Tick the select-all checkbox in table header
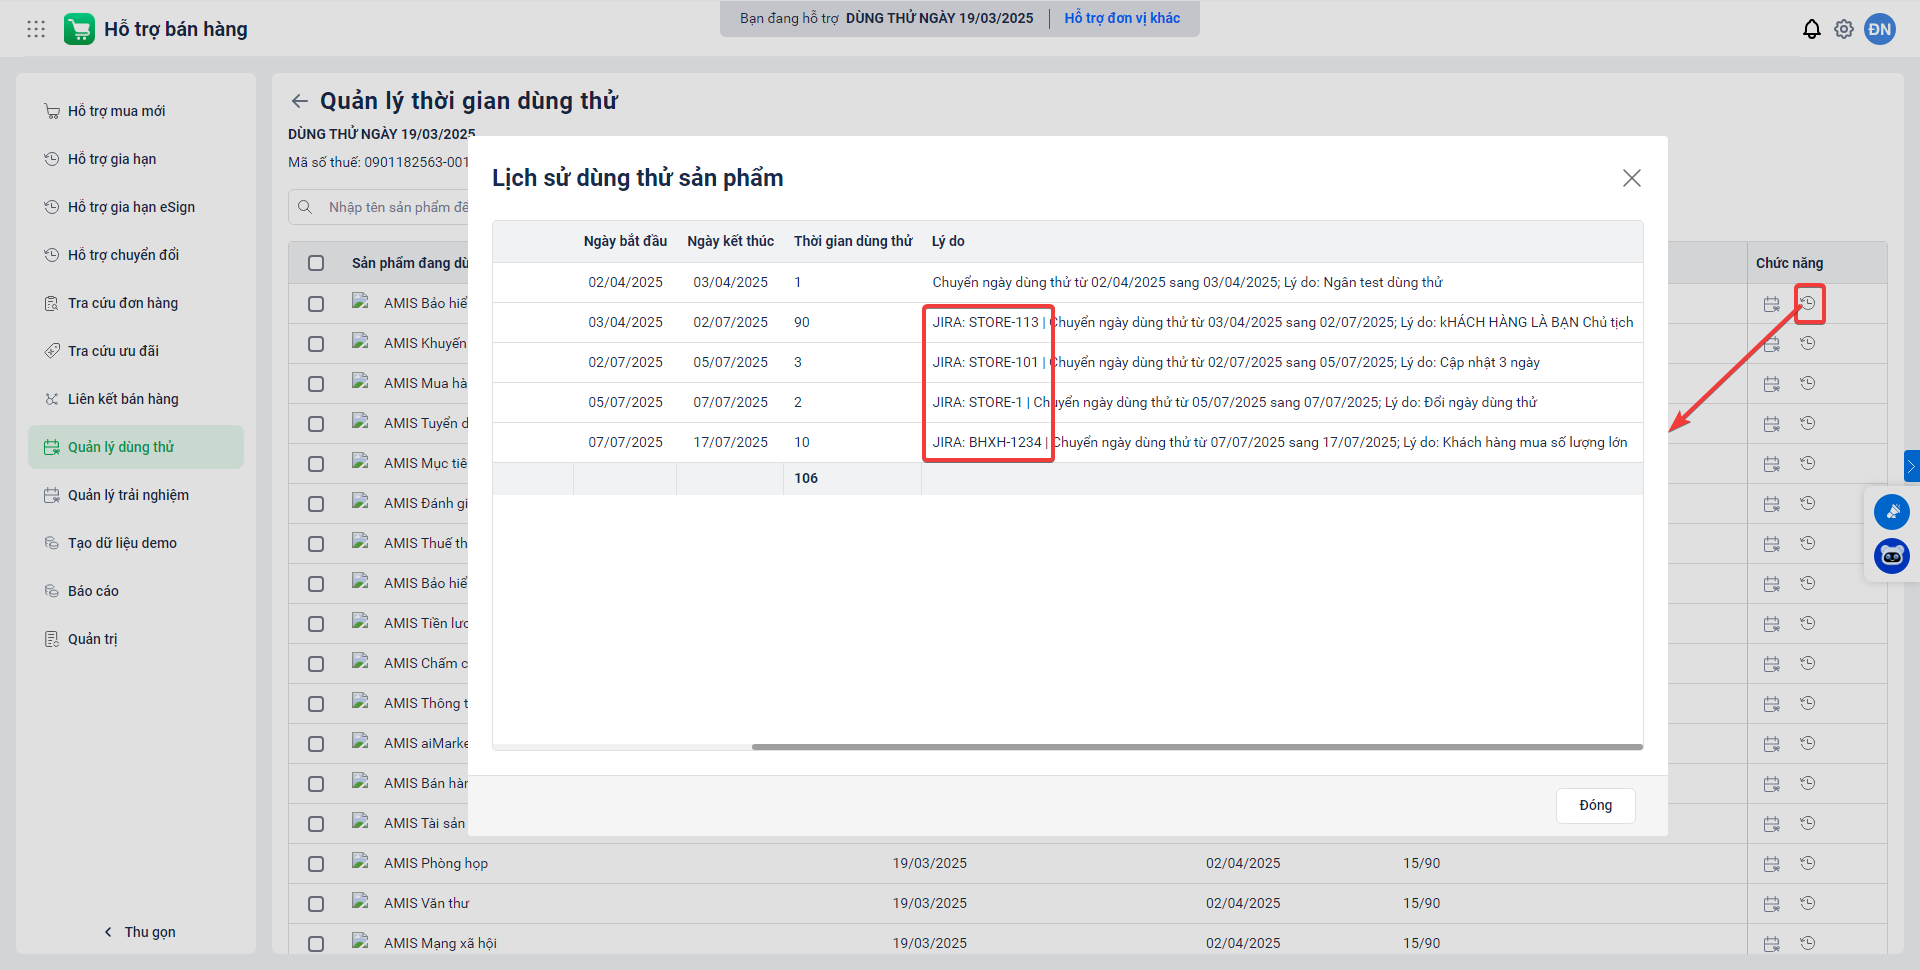The width and height of the screenshot is (1920, 970). click(316, 263)
